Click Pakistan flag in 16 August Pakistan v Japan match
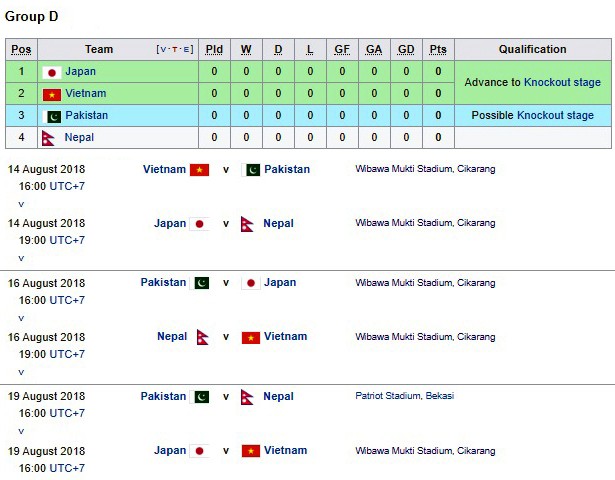Viewport: 615px width, 480px height. pos(199,283)
